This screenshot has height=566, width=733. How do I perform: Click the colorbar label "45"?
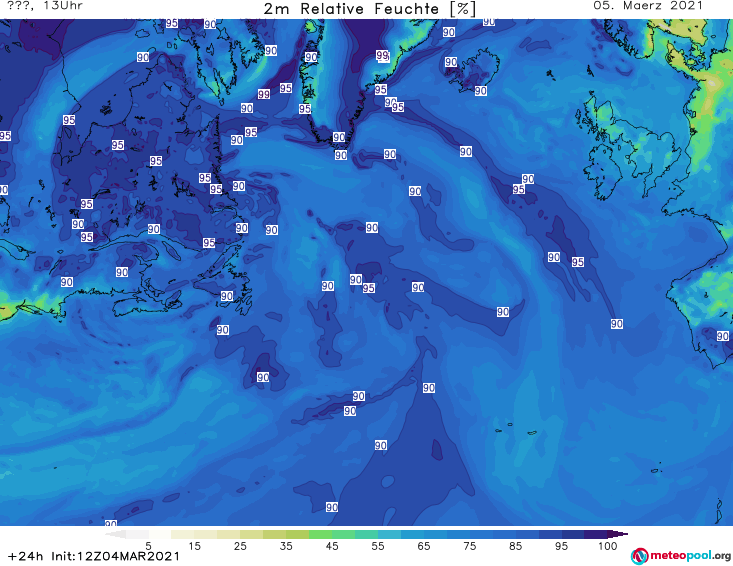tap(332, 546)
